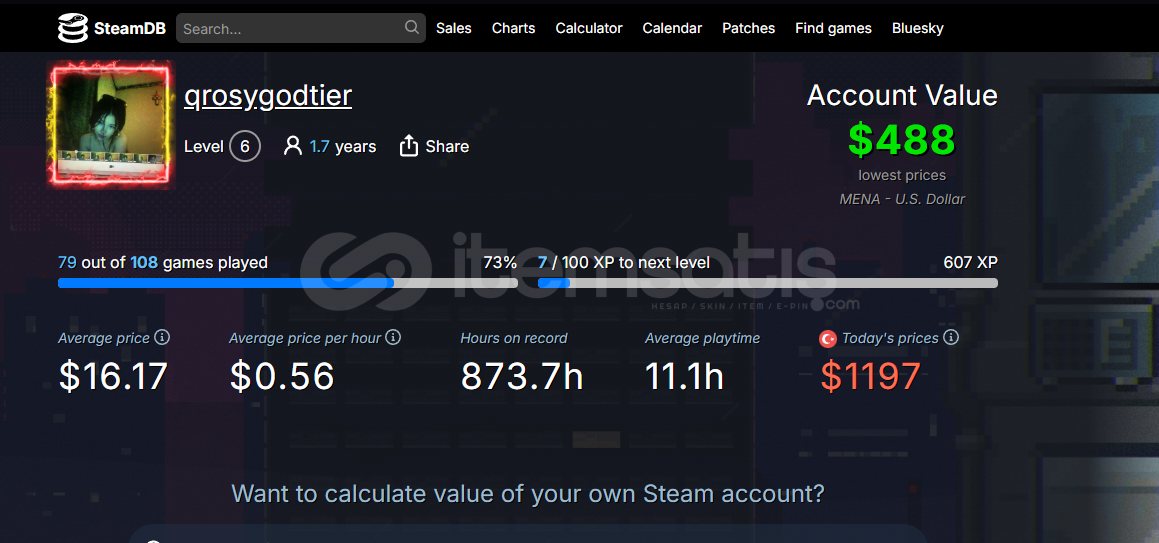Click the $1197 today's prices value
Screen dimensions: 1159x543
[870, 376]
